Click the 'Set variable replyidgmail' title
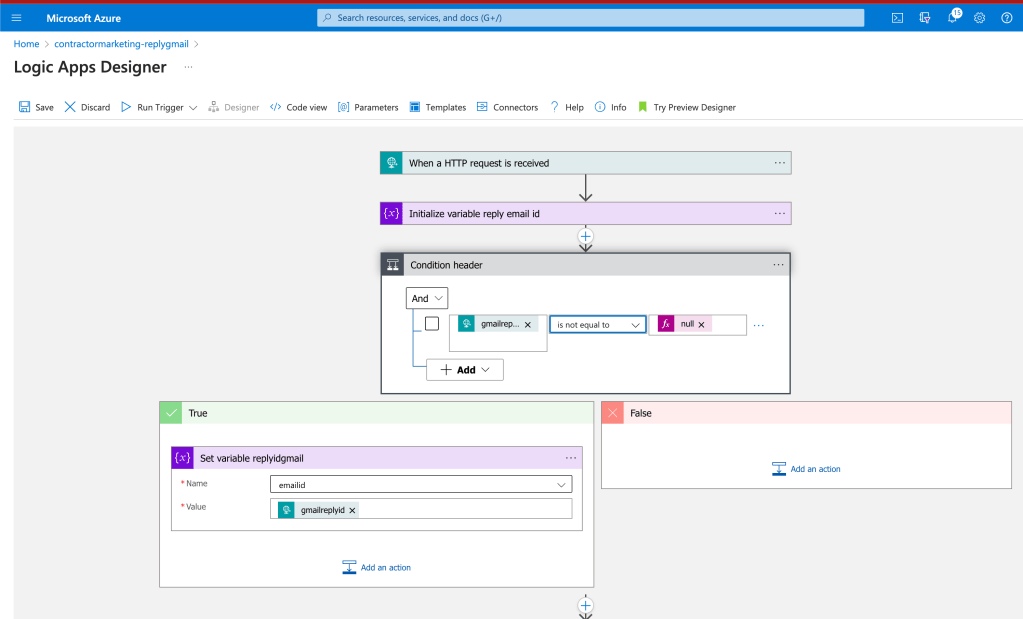This screenshot has height=619, width=1023. point(252,458)
